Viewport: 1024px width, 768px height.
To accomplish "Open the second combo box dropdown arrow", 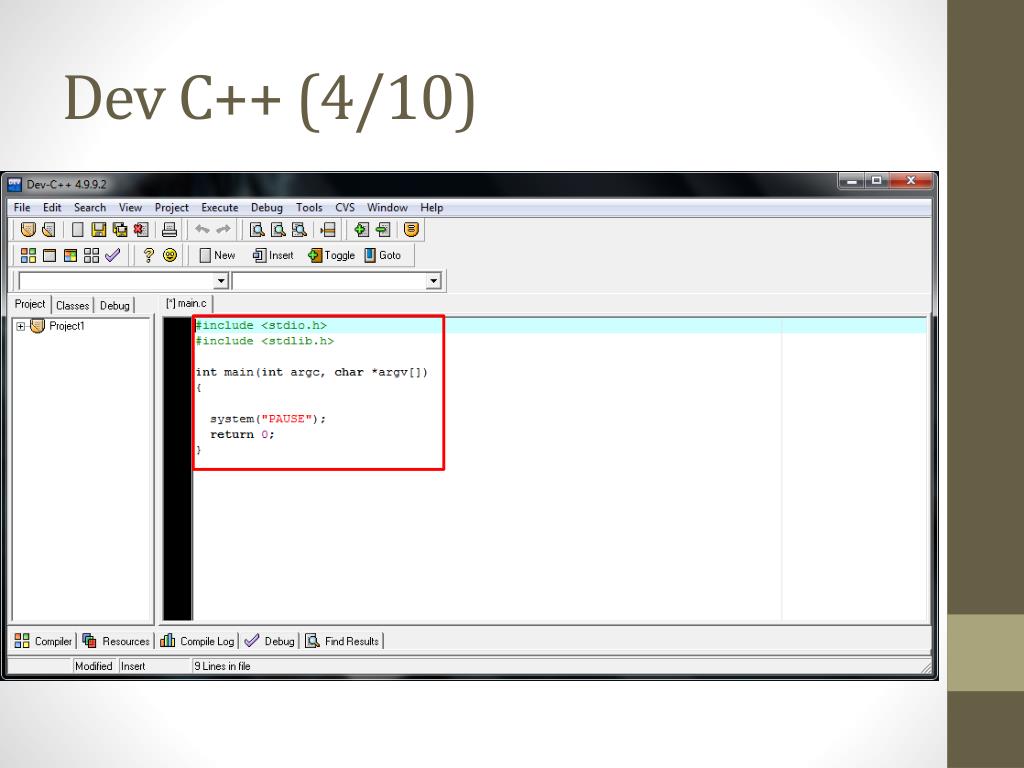I will coord(433,281).
